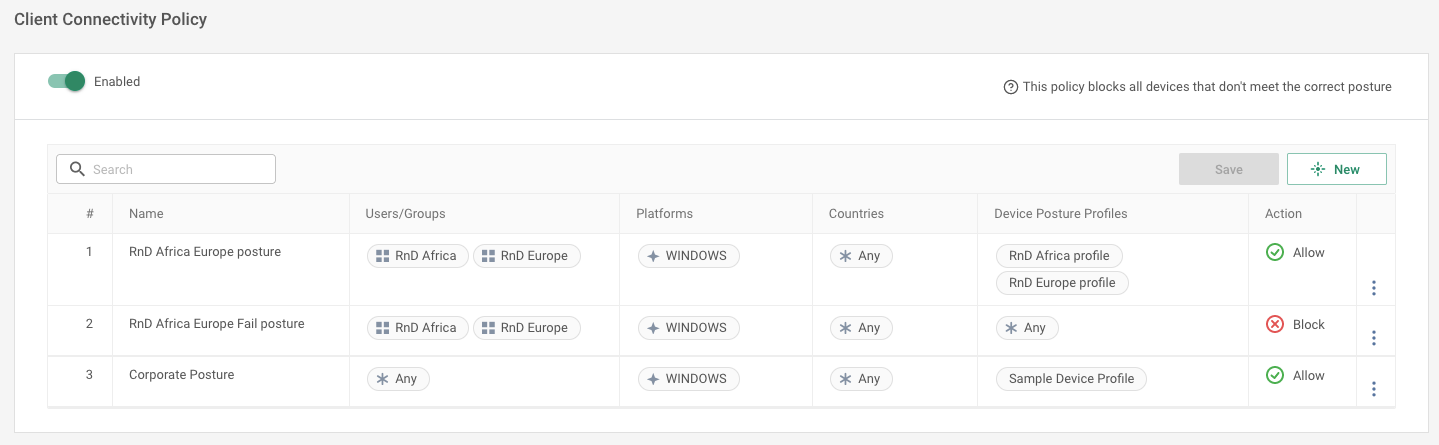Click RnD Europe group chip in row 2
The width and height of the screenshot is (1439, 445).
pyautogui.click(x=527, y=327)
